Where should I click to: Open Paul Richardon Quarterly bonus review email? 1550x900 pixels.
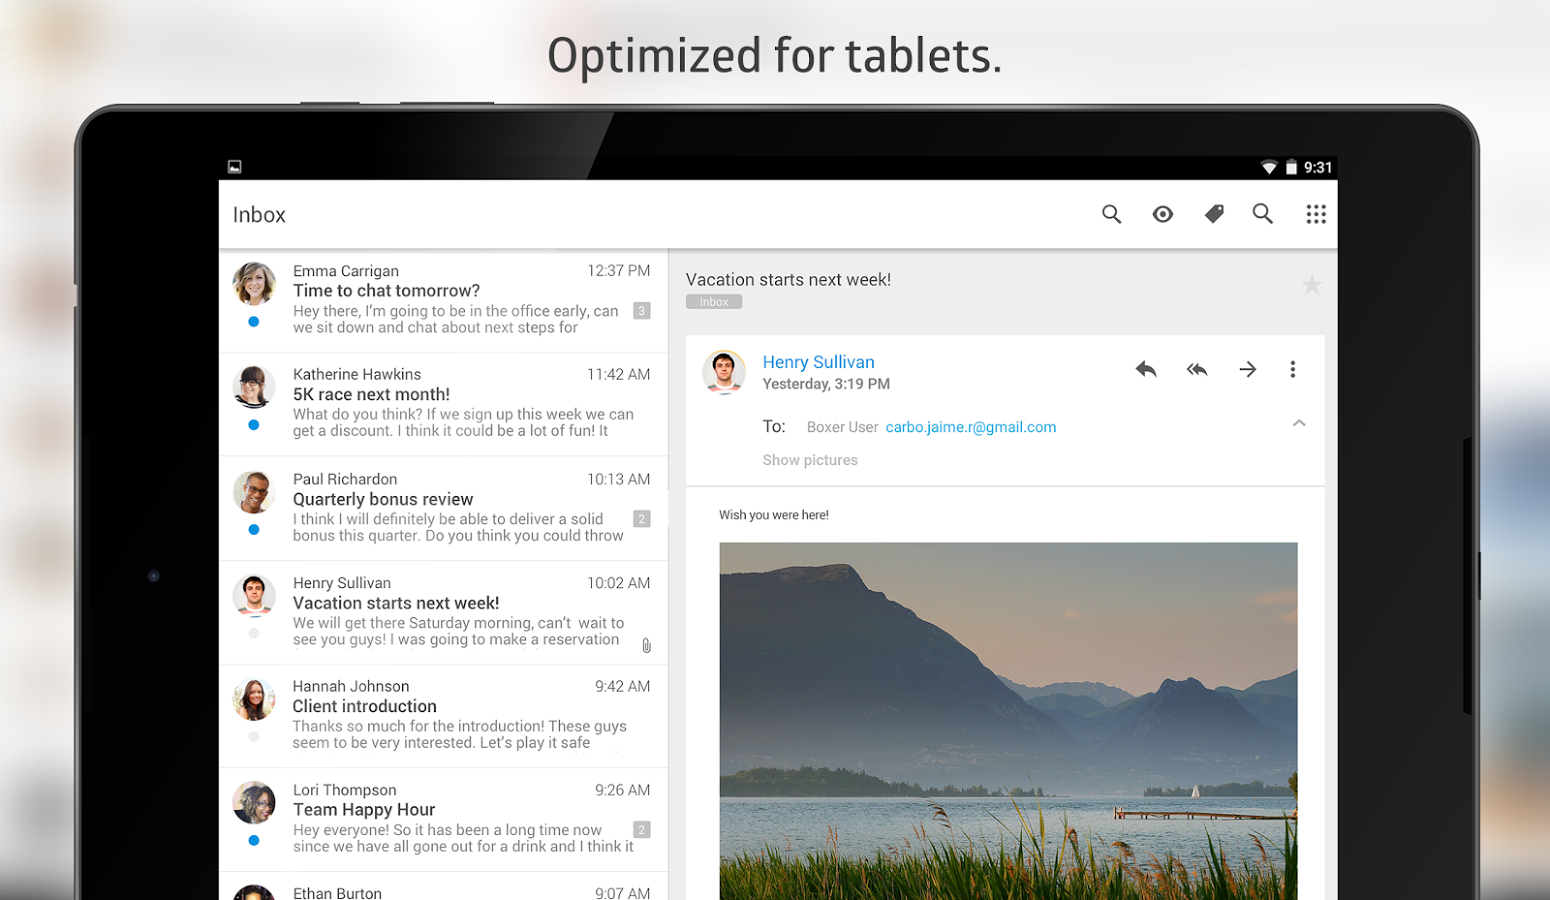coord(443,508)
